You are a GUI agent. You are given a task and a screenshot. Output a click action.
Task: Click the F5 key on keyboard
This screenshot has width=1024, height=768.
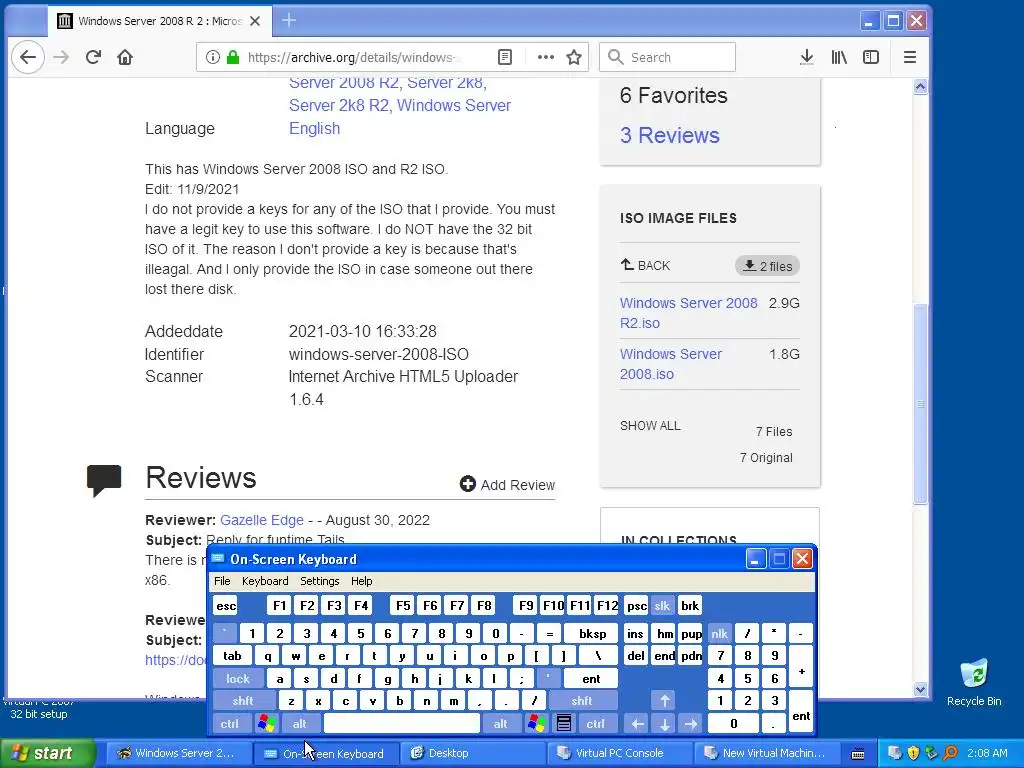click(x=403, y=605)
